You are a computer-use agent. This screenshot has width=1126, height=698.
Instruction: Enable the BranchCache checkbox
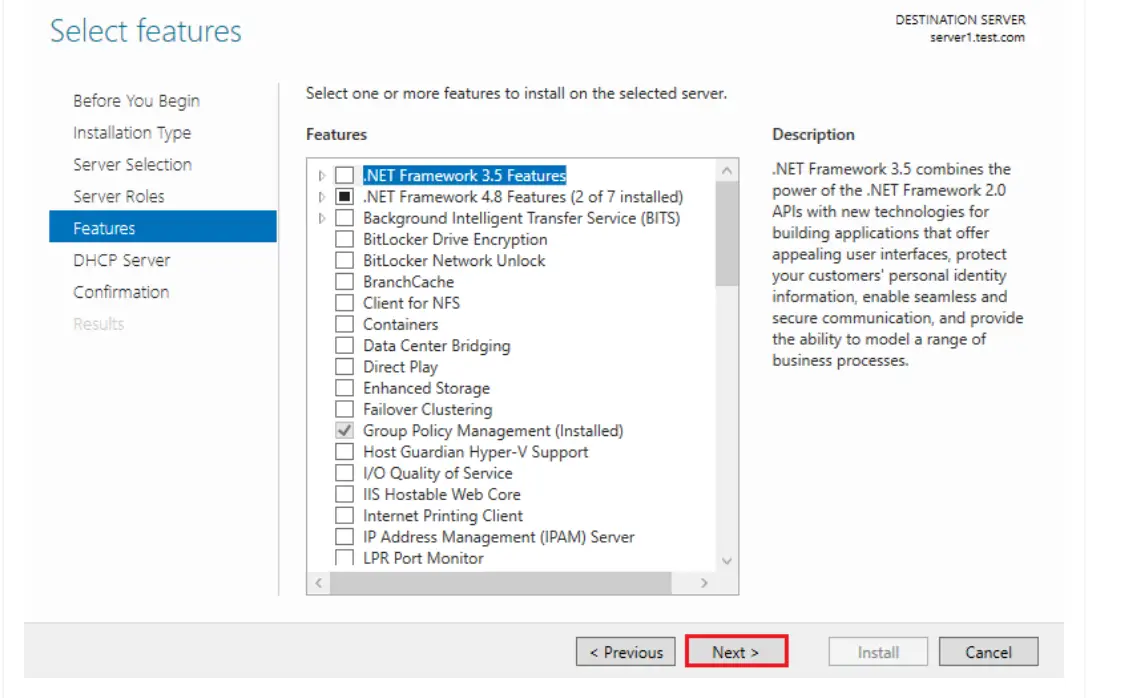coord(345,281)
